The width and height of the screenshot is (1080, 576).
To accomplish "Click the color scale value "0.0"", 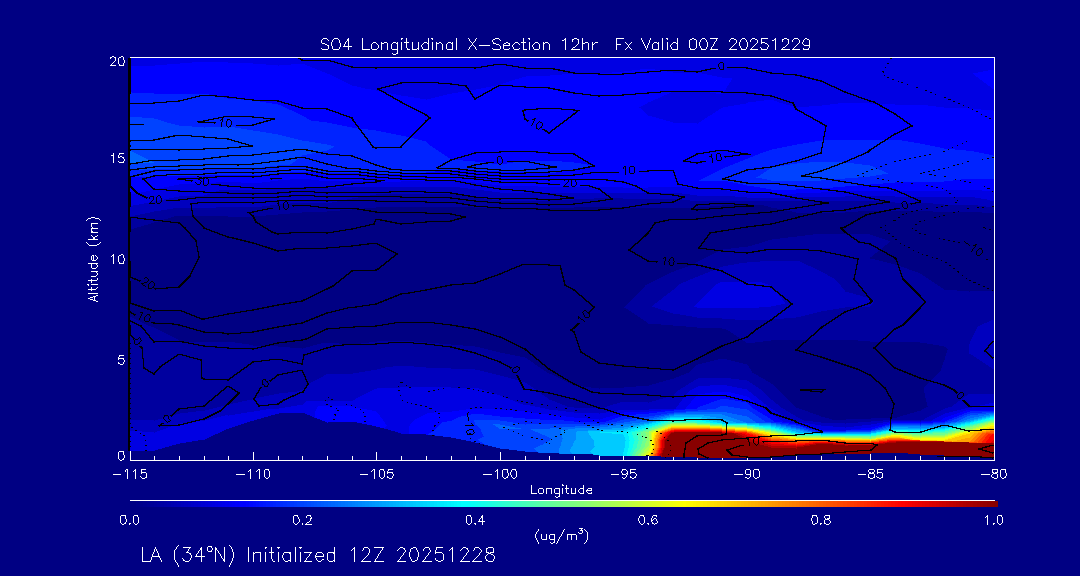I will (x=129, y=520).
